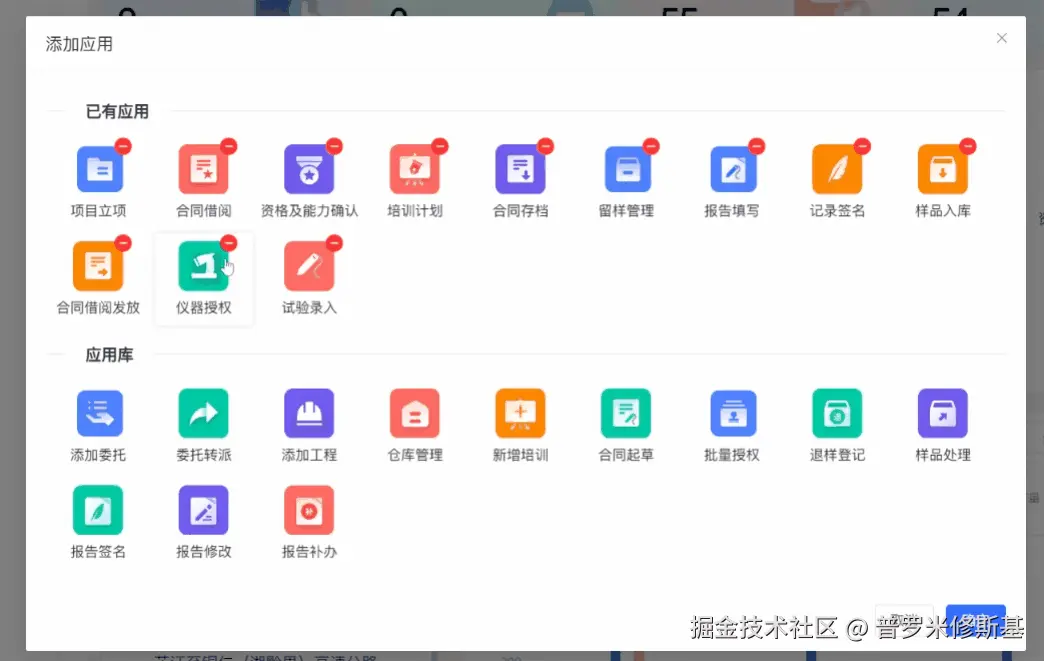The height and width of the screenshot is (661, 1044).
Task: Remove 合同借阅发放 using the minus badge
Action: click(x=121, y=242)
